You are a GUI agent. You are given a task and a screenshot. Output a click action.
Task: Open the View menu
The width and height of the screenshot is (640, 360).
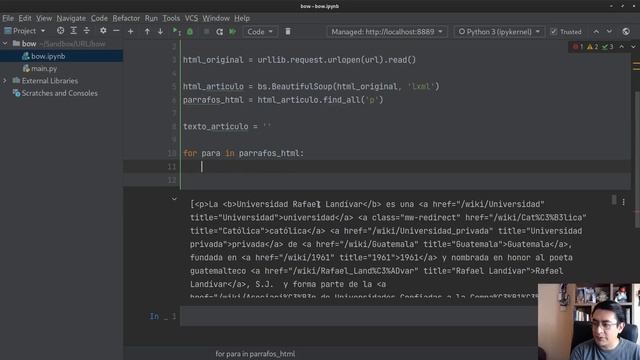click(x=44, y=18)
